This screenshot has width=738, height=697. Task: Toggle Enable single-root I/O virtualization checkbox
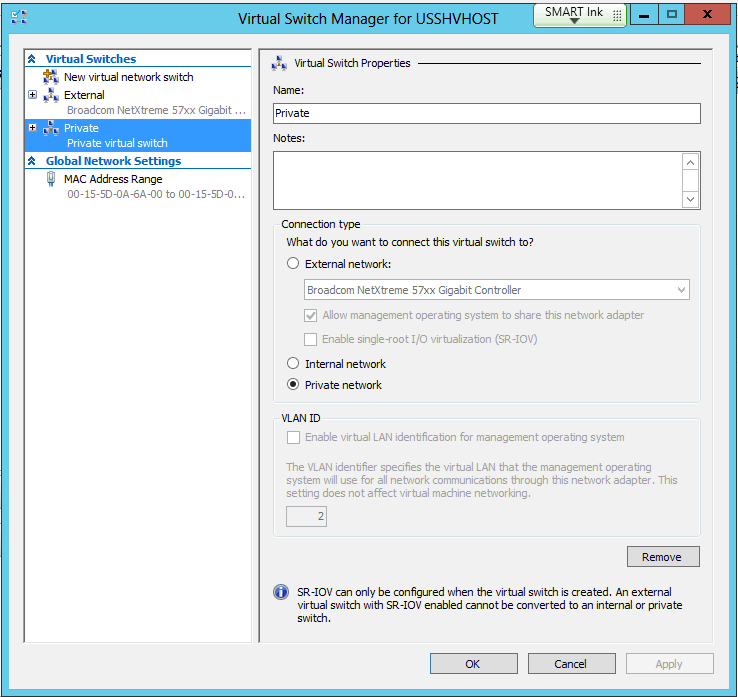310,339
